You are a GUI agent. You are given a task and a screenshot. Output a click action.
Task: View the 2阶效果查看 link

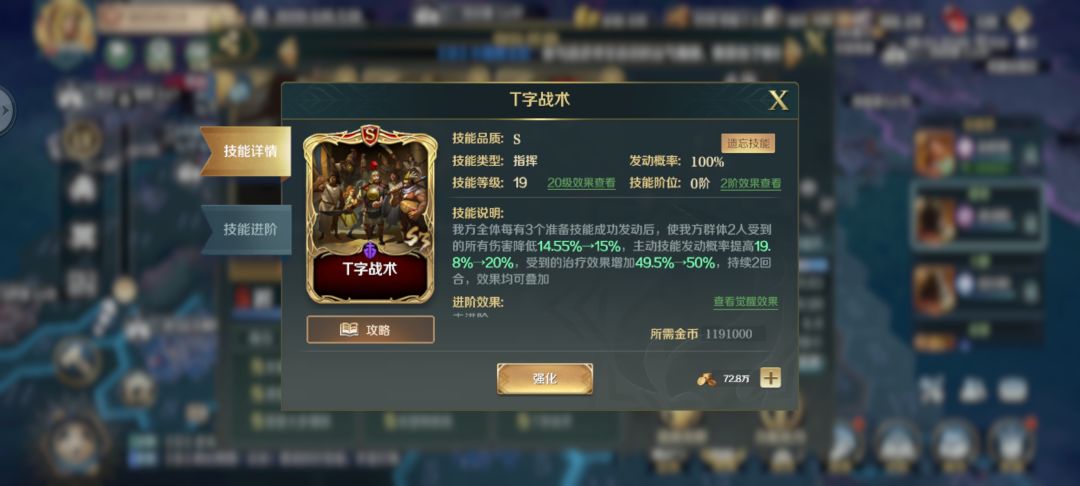pyautogui.click(x=751, y=183)
